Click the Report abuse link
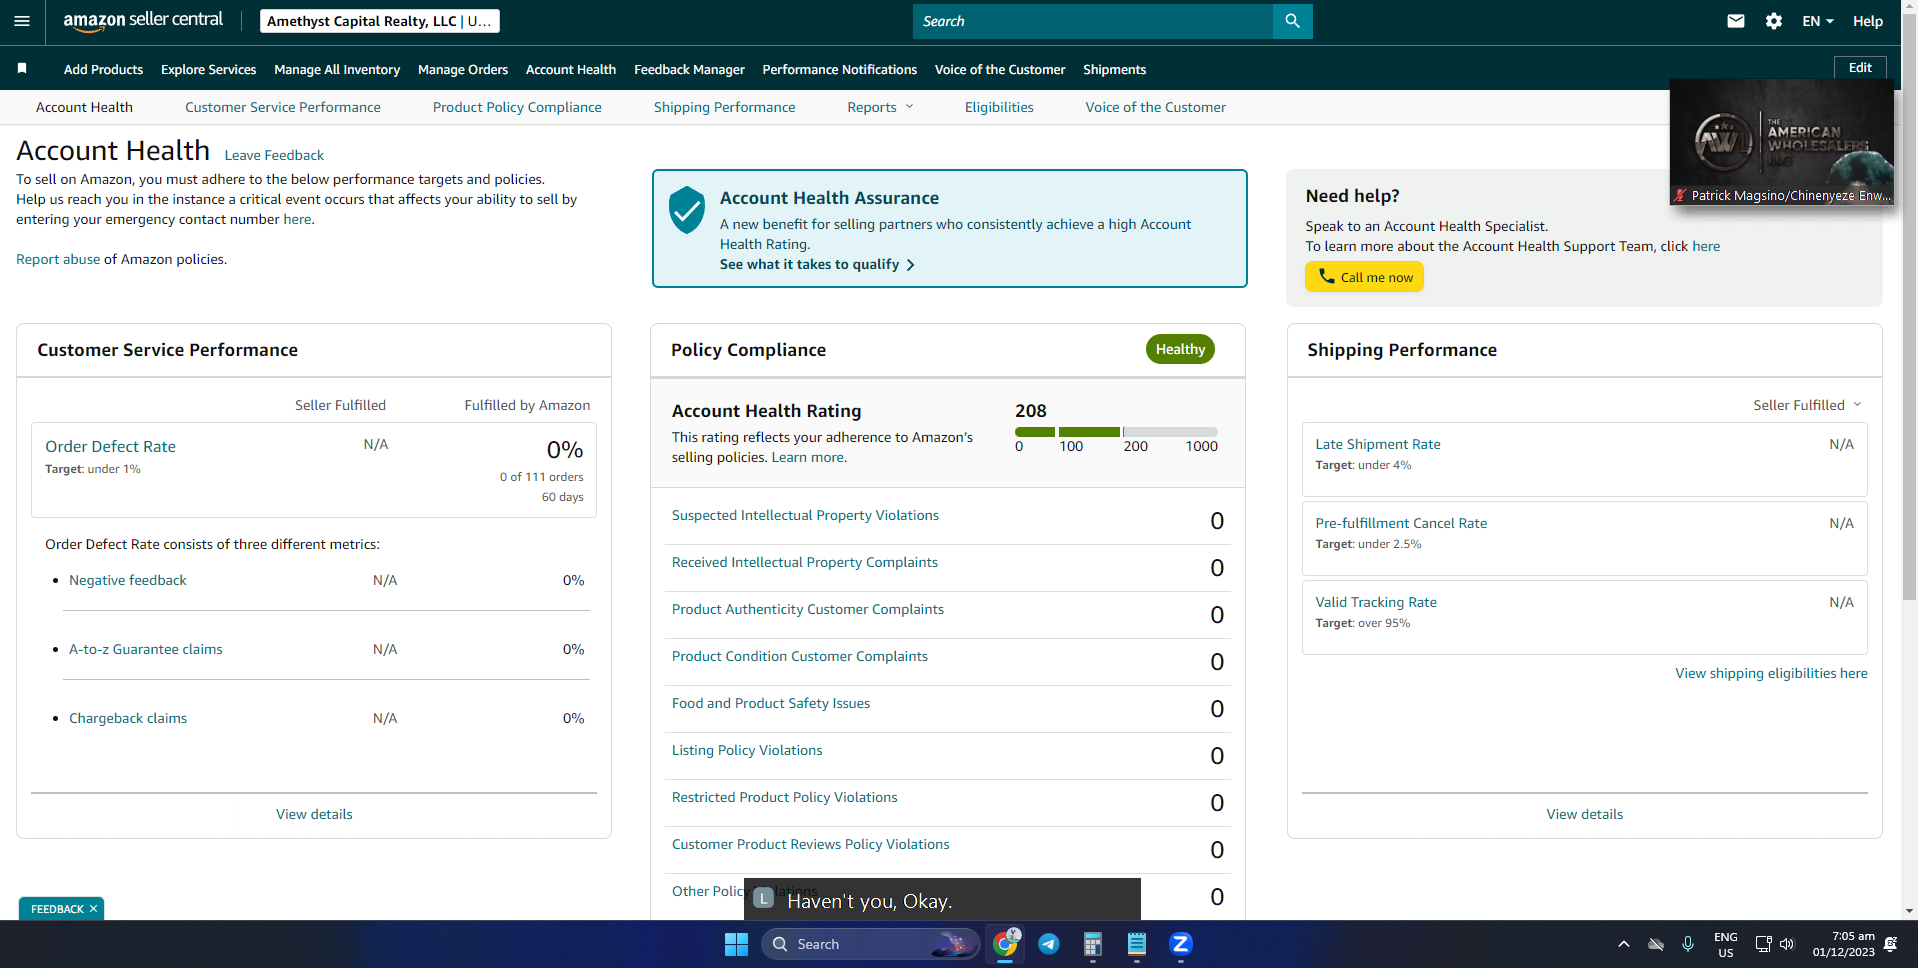This screenshot has height=968, width=1918. point(58,259)
